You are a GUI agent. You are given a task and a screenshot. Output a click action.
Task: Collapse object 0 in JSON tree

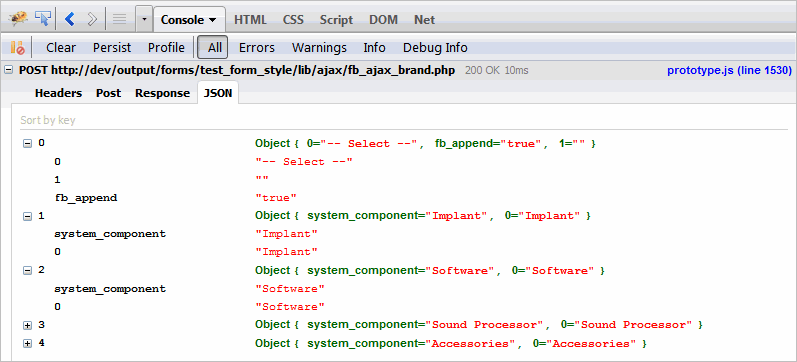click(27, 144)
